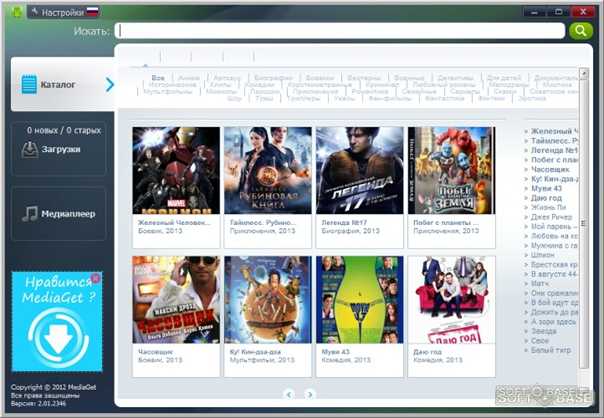Click the Легенда №17 title caption
The height and width of the screenshot is (418, 604).
(x=344, y=223)
